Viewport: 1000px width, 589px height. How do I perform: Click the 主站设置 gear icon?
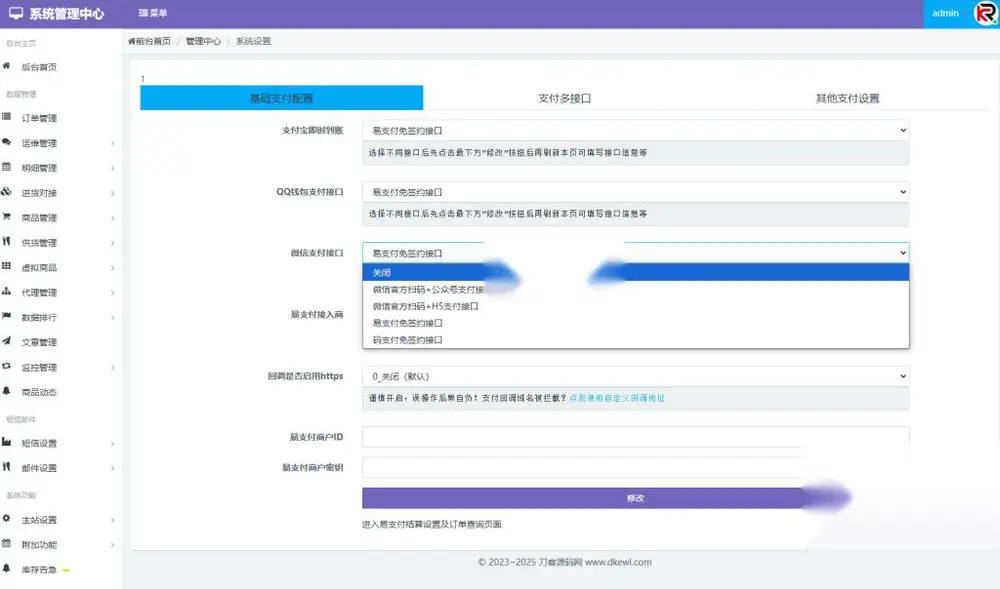pyautogui.click(x=6, y=519)
